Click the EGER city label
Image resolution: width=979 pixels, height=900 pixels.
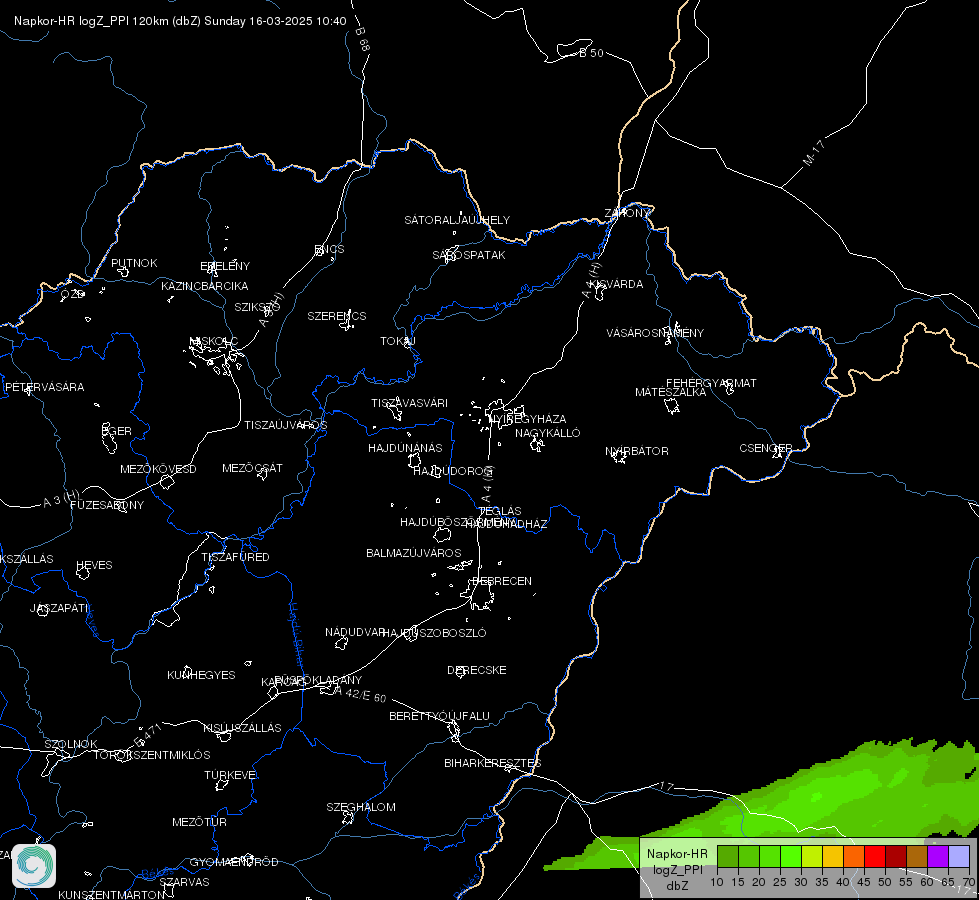117,431
